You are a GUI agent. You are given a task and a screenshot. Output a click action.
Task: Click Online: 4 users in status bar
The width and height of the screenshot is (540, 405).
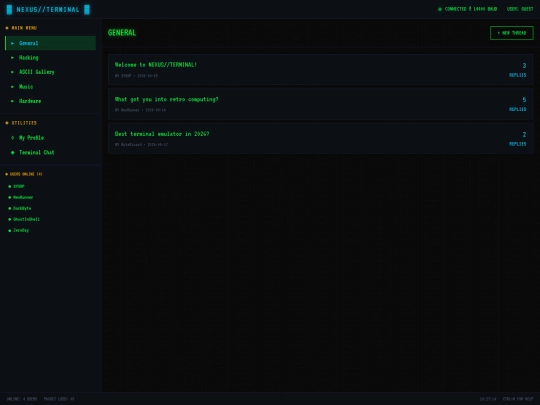(22, 399)
